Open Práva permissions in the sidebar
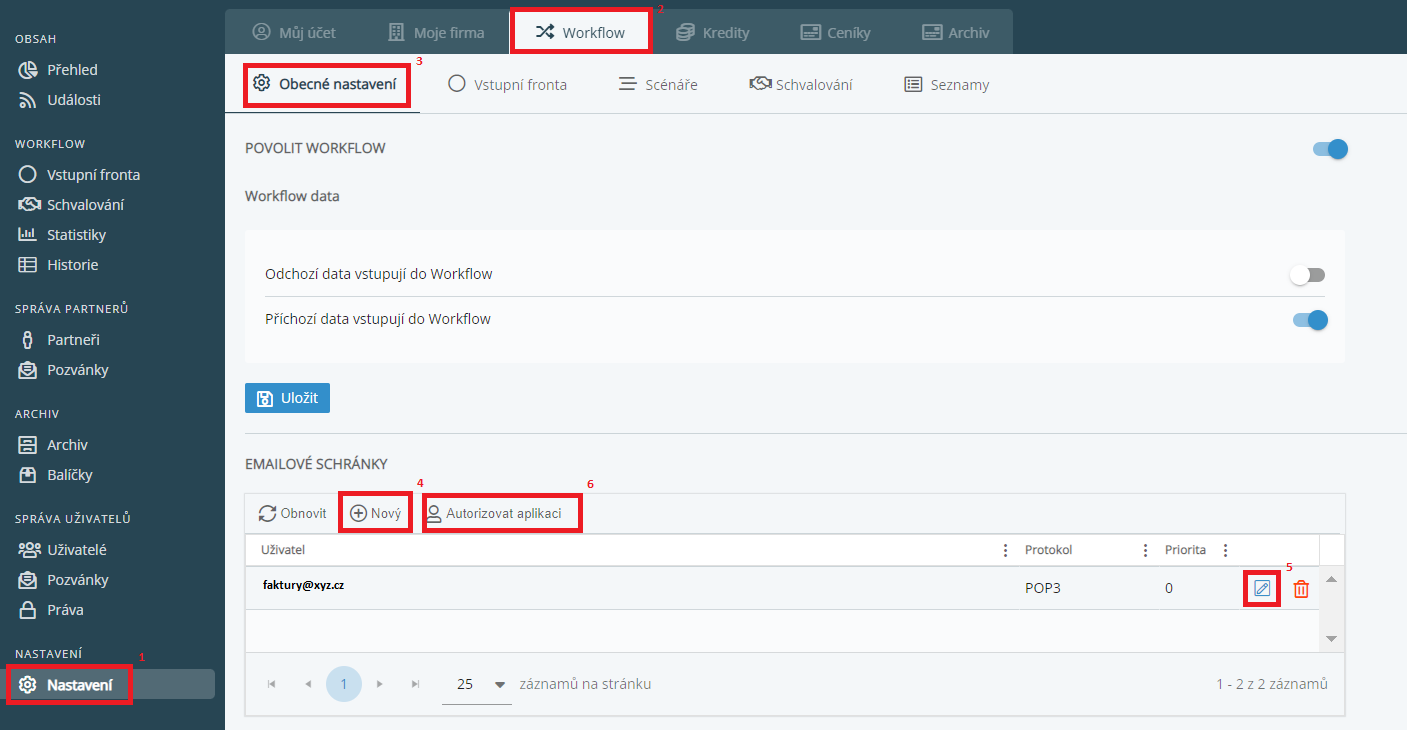The width and height of the screenshot is (1407, 730). click(x=65, y=610)
